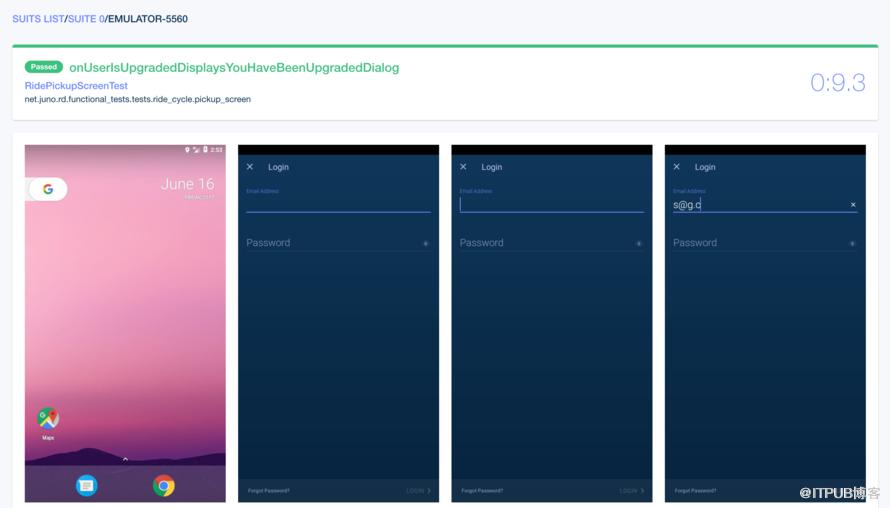
Task: Open the SUITE 0 breadcrumb link
Action: coord(86,19)
